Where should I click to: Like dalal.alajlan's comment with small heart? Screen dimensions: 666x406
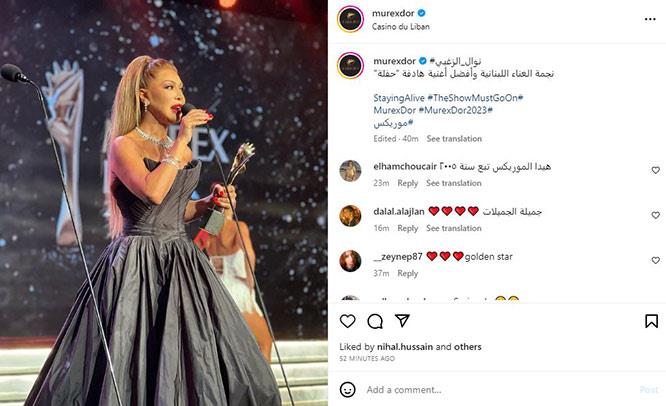point(655,215)
